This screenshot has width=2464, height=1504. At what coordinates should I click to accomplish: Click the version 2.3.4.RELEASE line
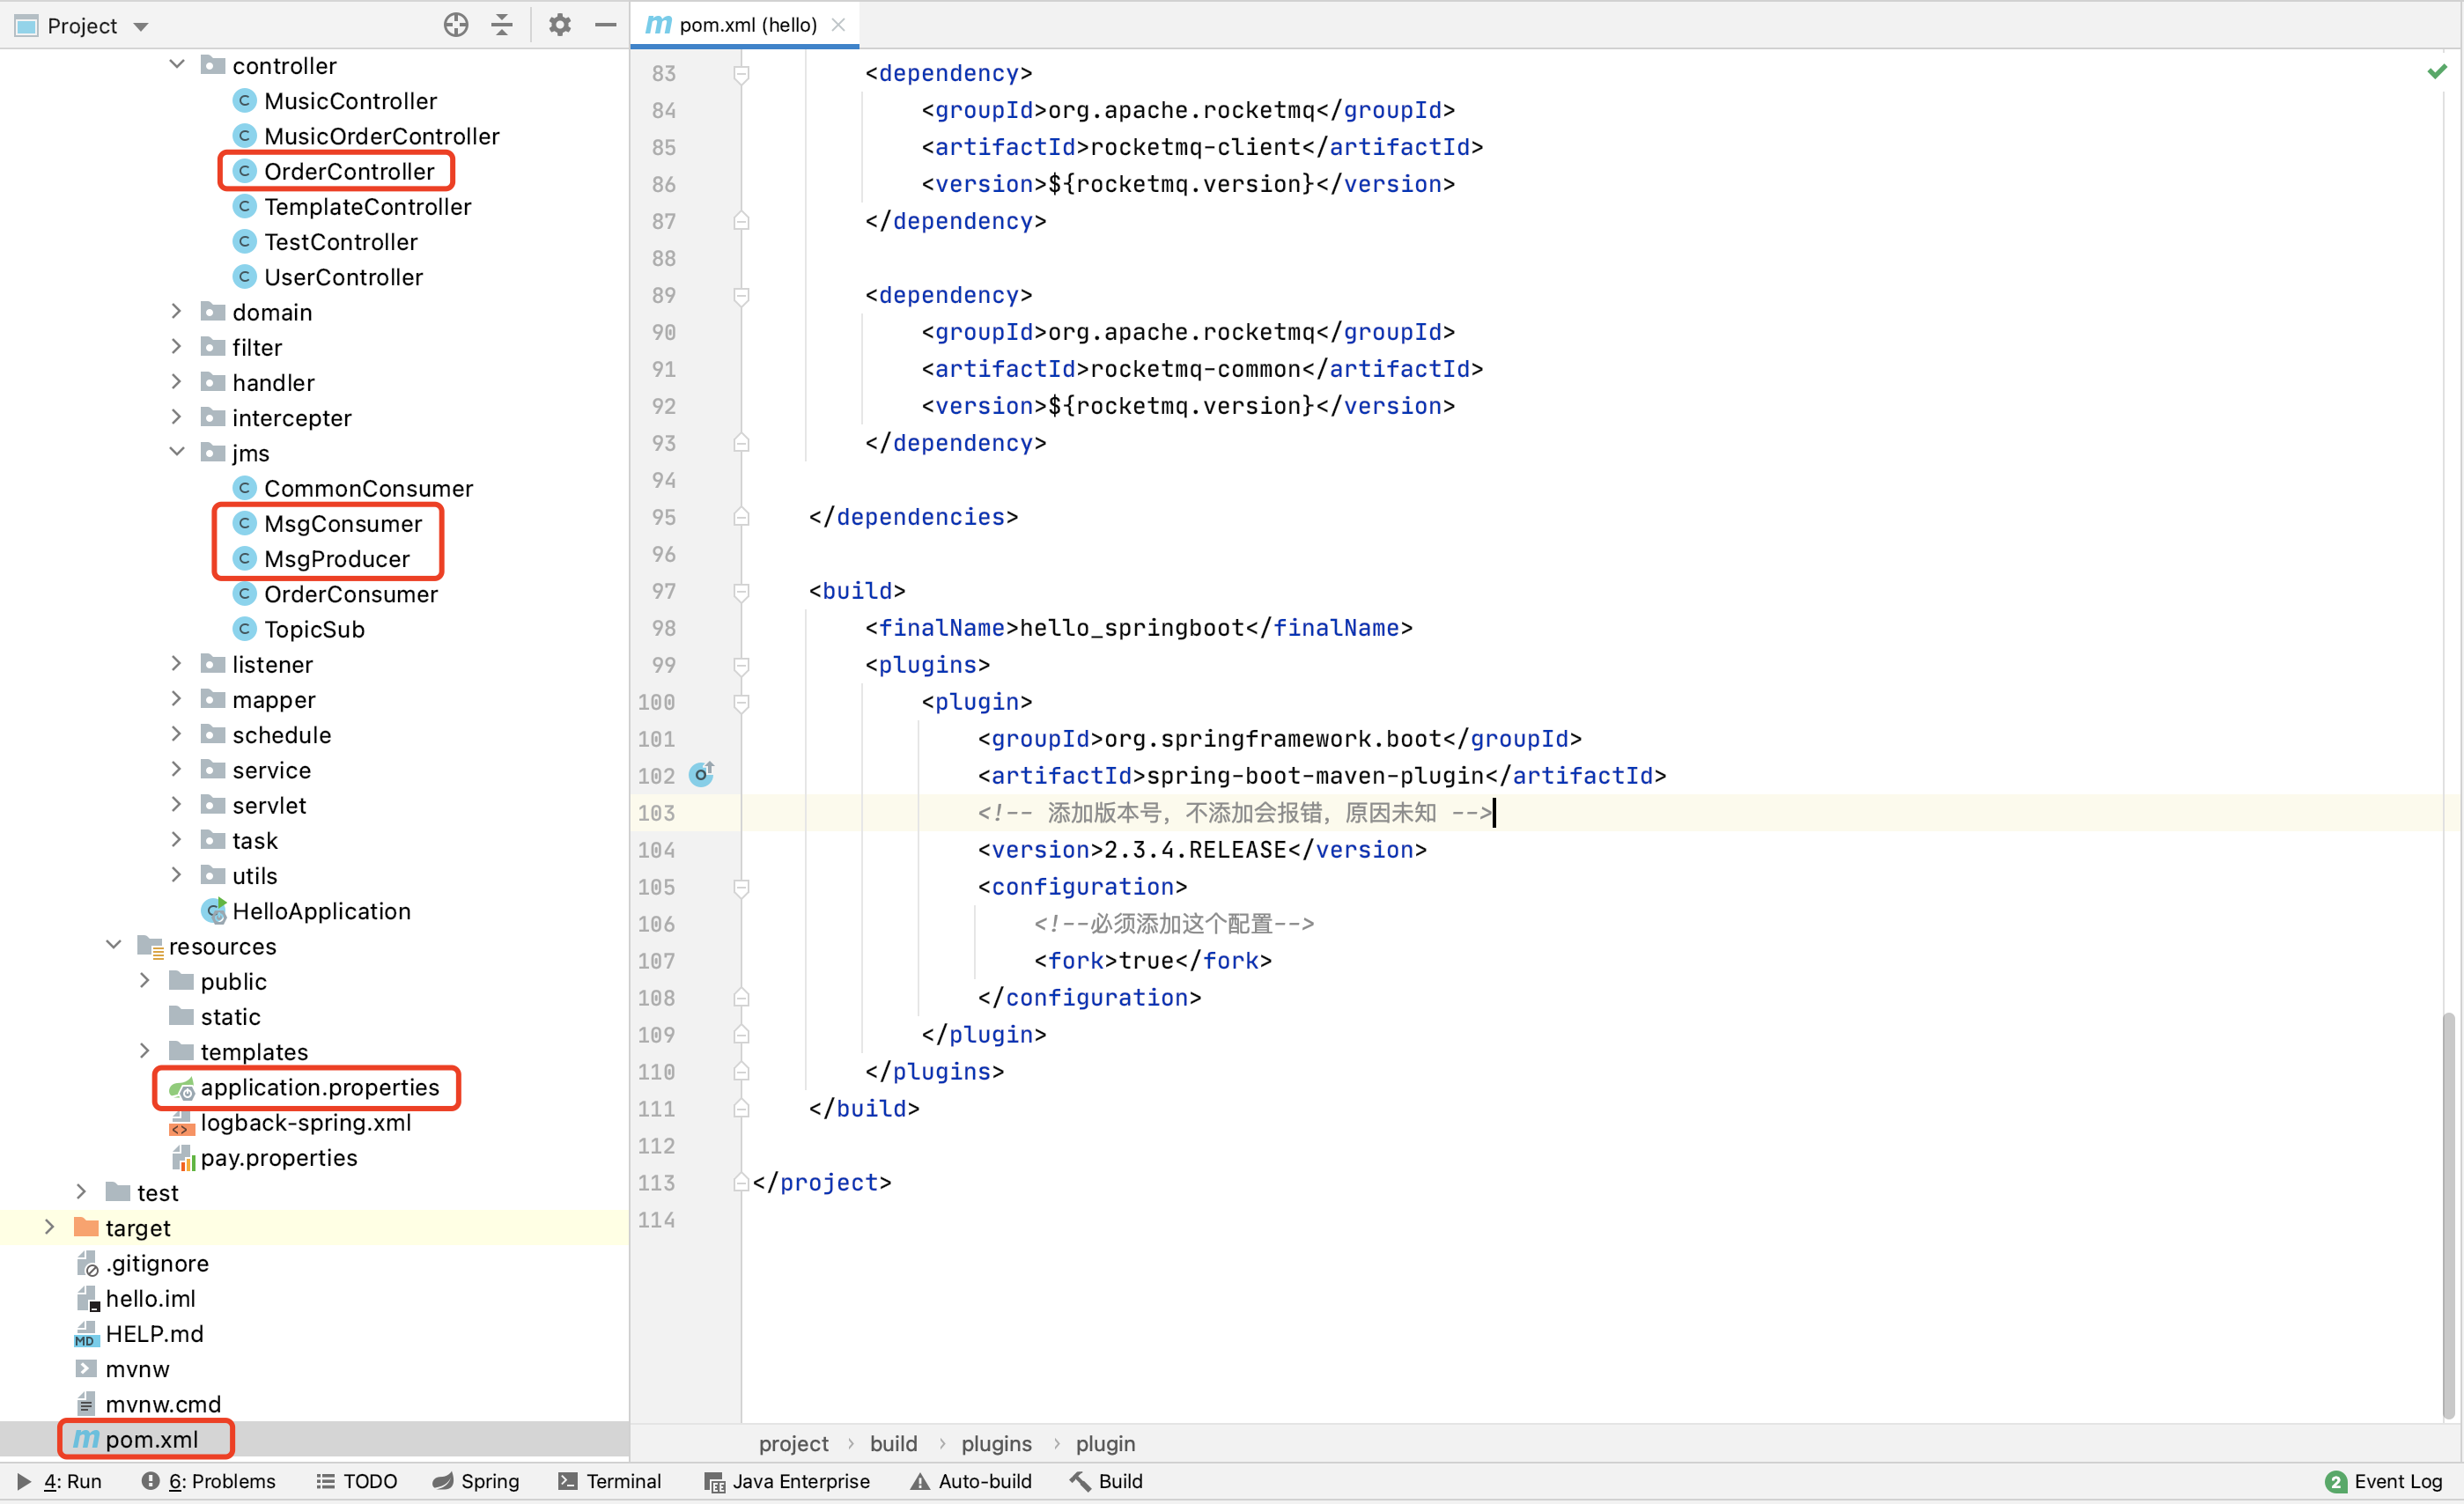click(x=1203, y=850)
